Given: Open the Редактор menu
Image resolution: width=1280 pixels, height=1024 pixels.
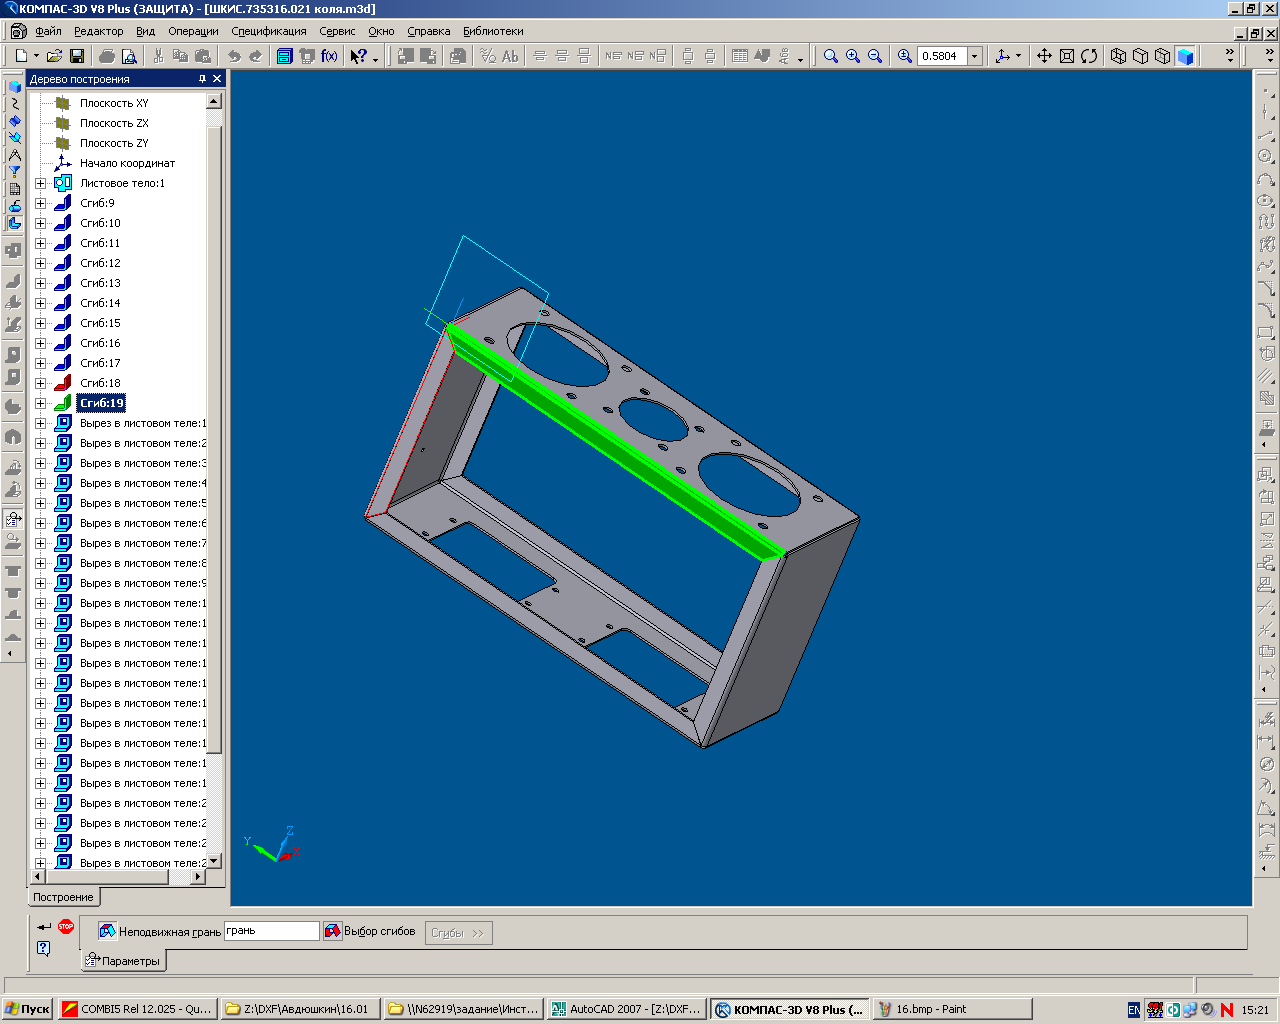Looking at the screenshot, I should (x=99, y=31).
